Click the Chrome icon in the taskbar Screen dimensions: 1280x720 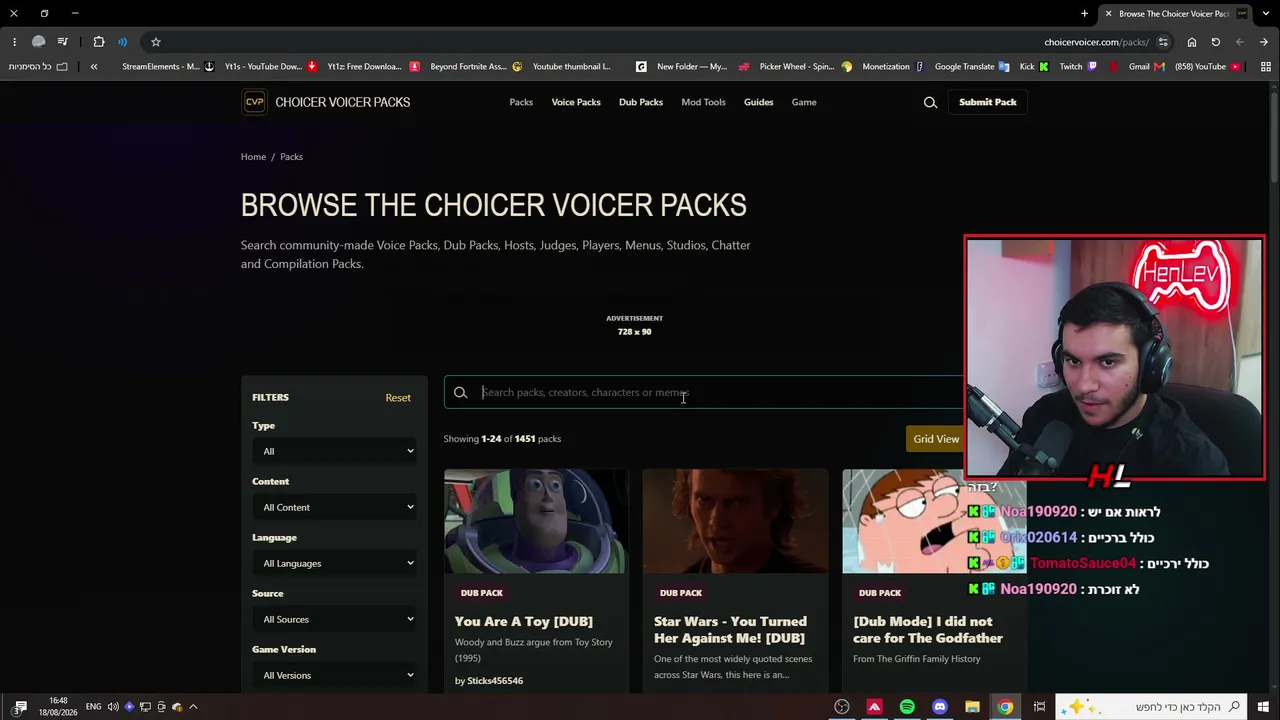(x=1005, y=707)
